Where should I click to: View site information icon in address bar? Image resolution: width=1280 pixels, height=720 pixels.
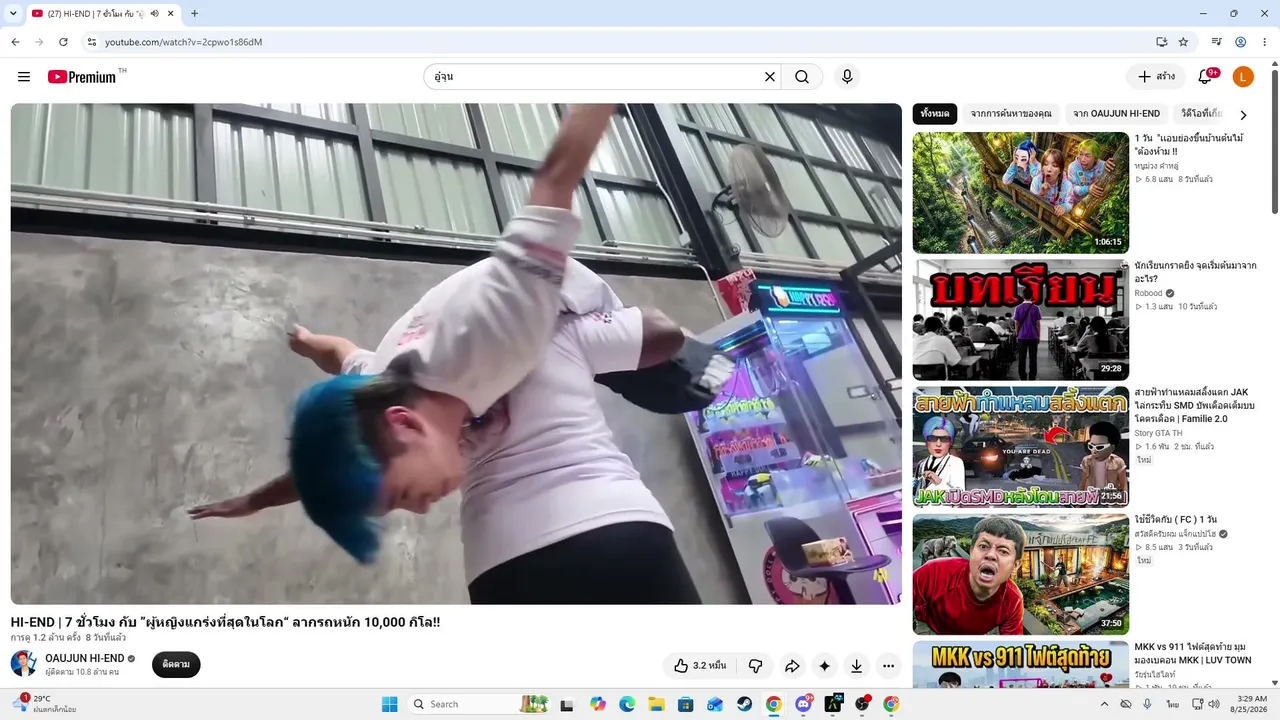coord(91,42)
